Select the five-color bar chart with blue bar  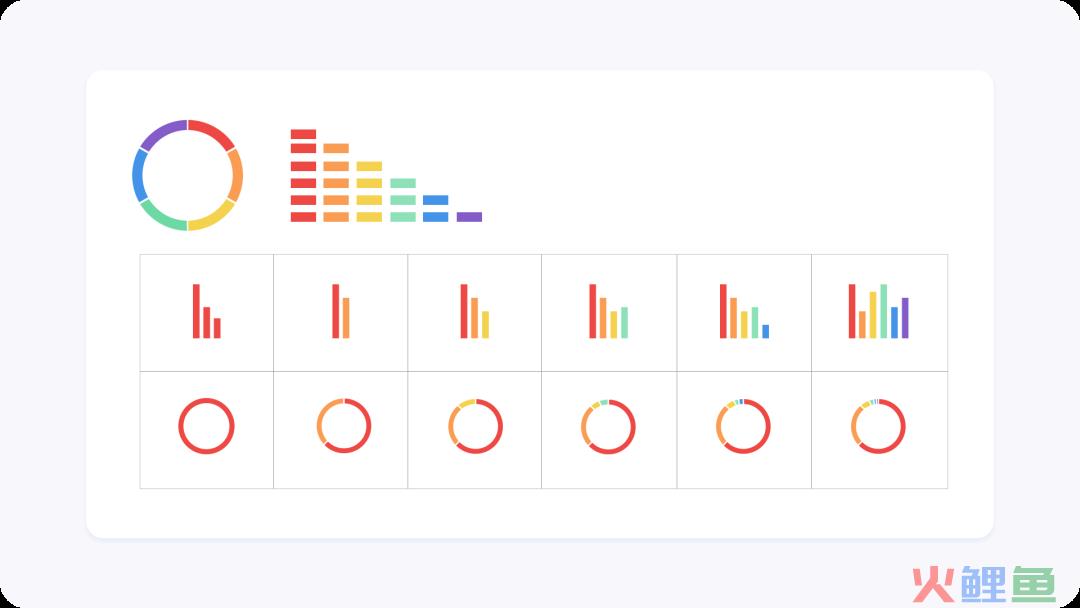(x=745, y=311)
